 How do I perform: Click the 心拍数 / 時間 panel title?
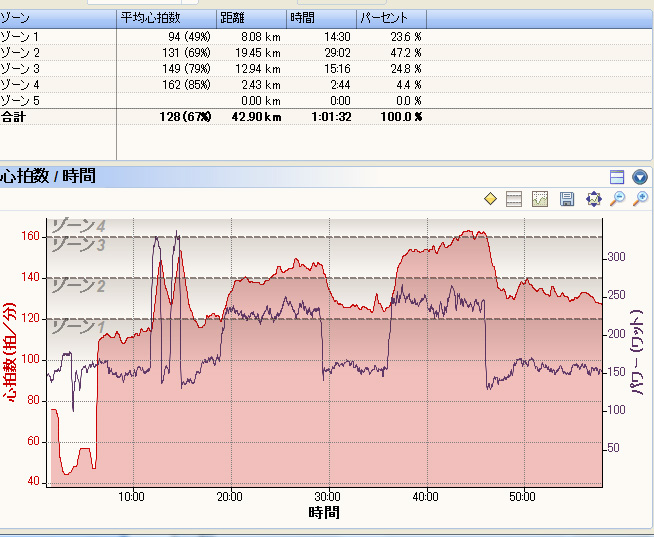tap(48, 176)
